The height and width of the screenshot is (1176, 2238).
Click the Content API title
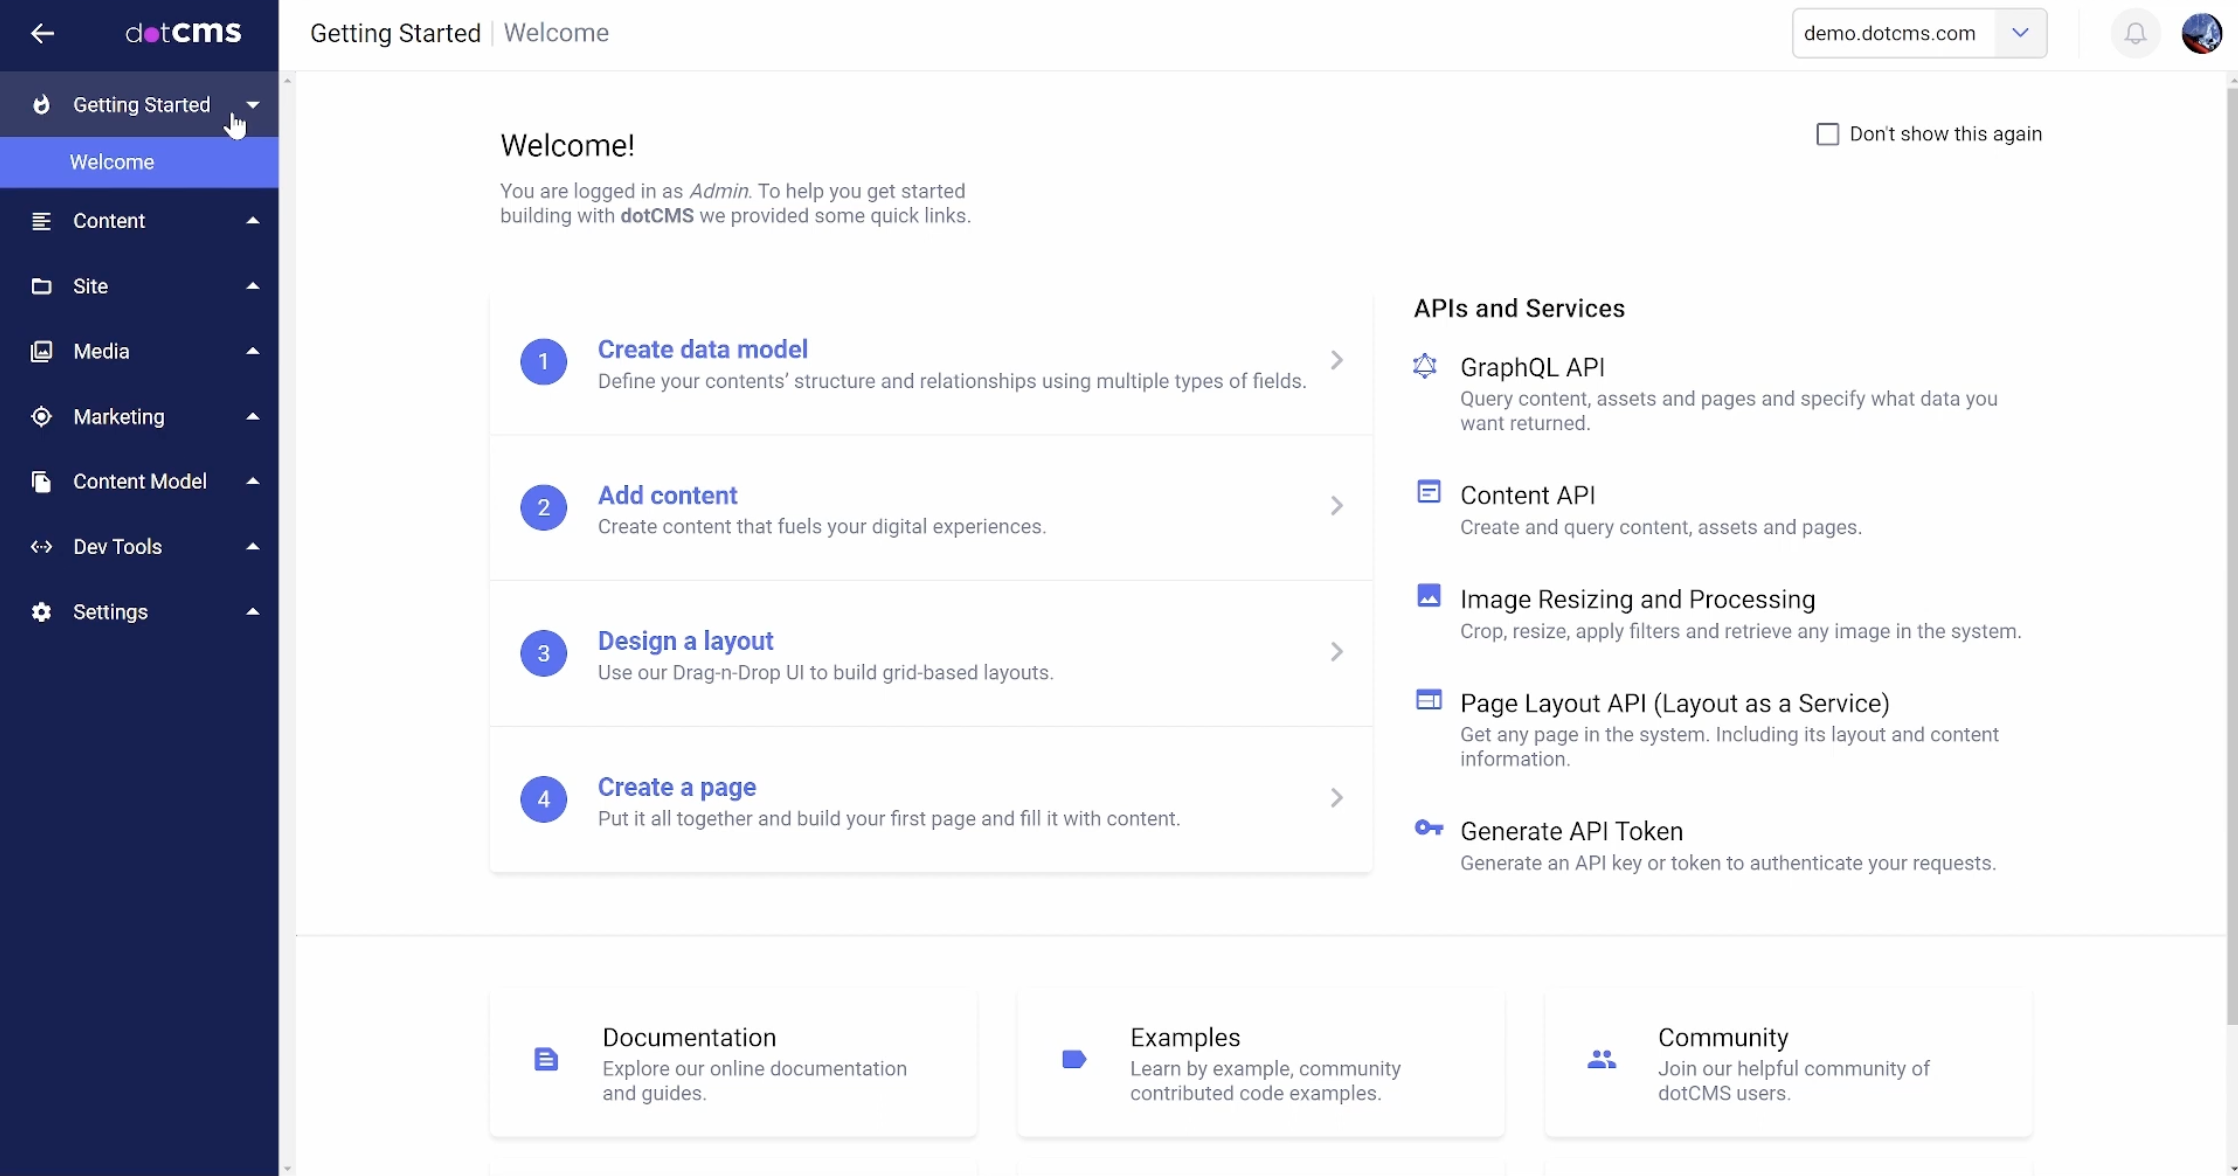tap(1527, 495)
